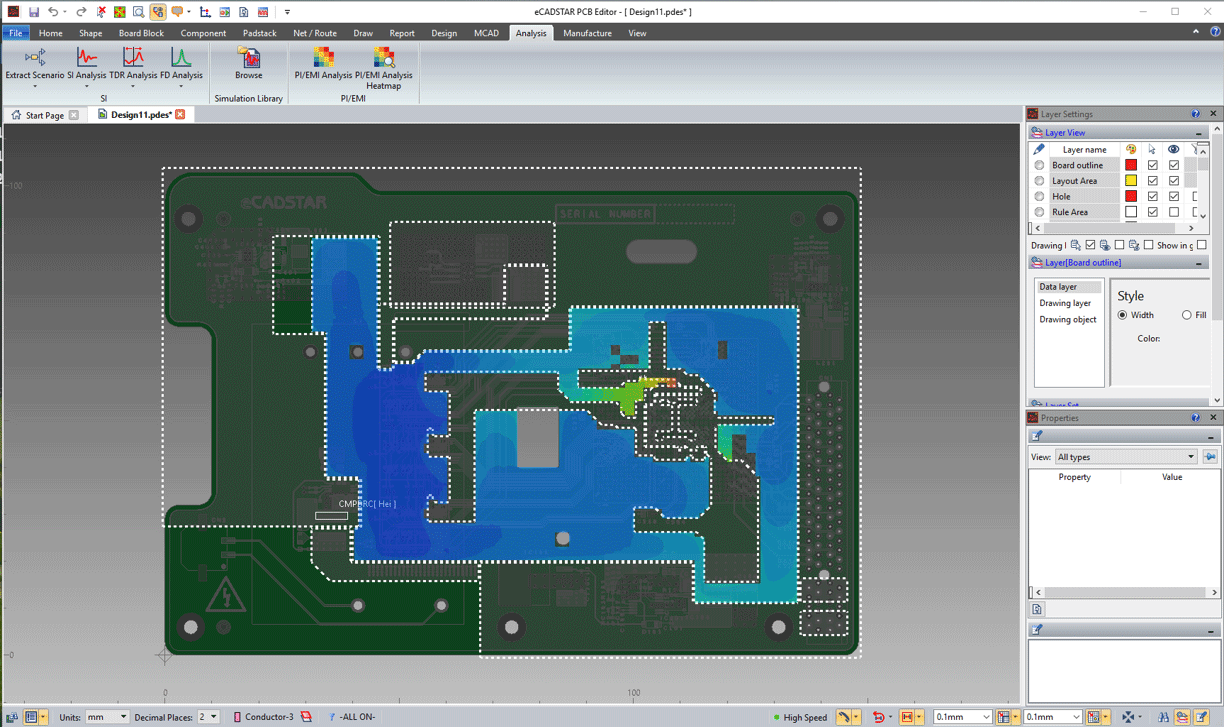Click the Layer Settings help icon
Screen dimensions: 1224x727
click(1196, 114)
